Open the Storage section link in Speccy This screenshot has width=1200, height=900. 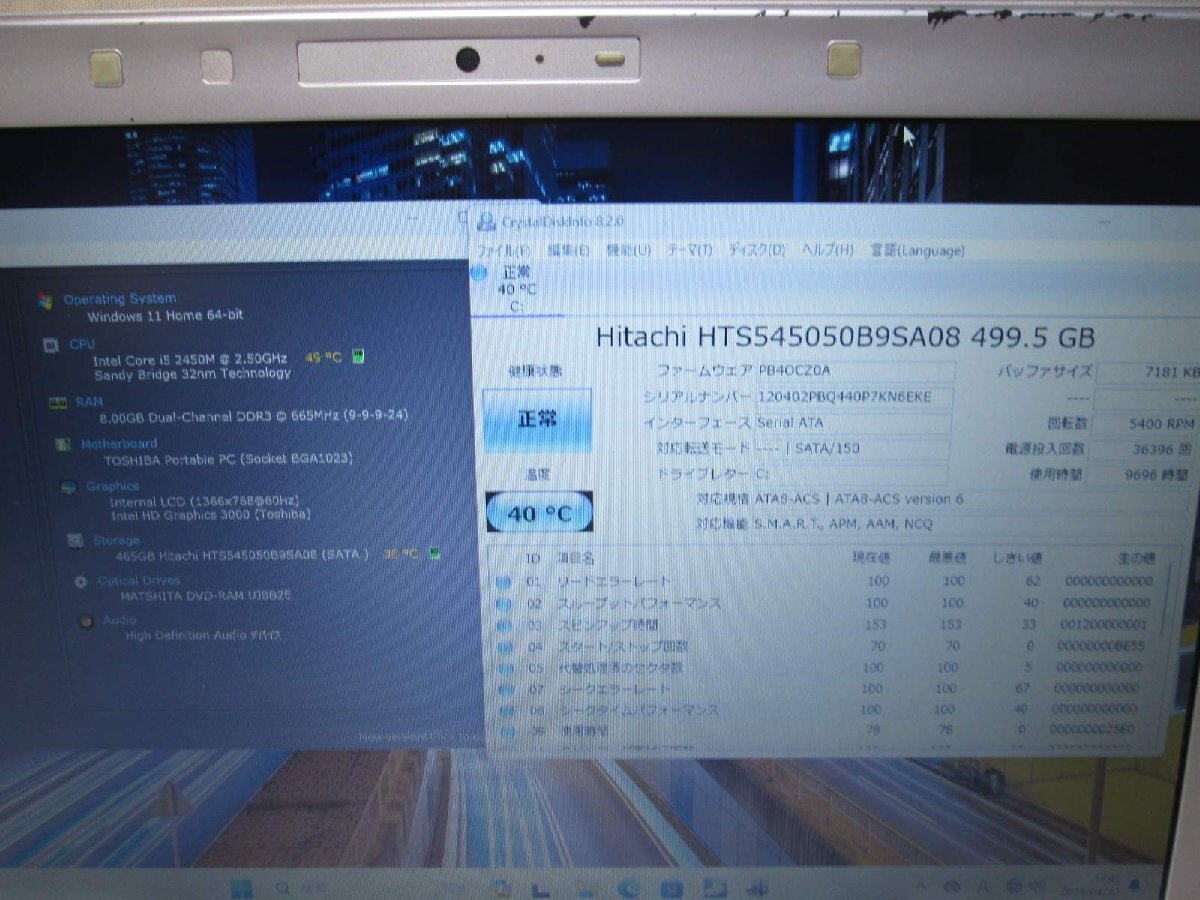point(117,540)
